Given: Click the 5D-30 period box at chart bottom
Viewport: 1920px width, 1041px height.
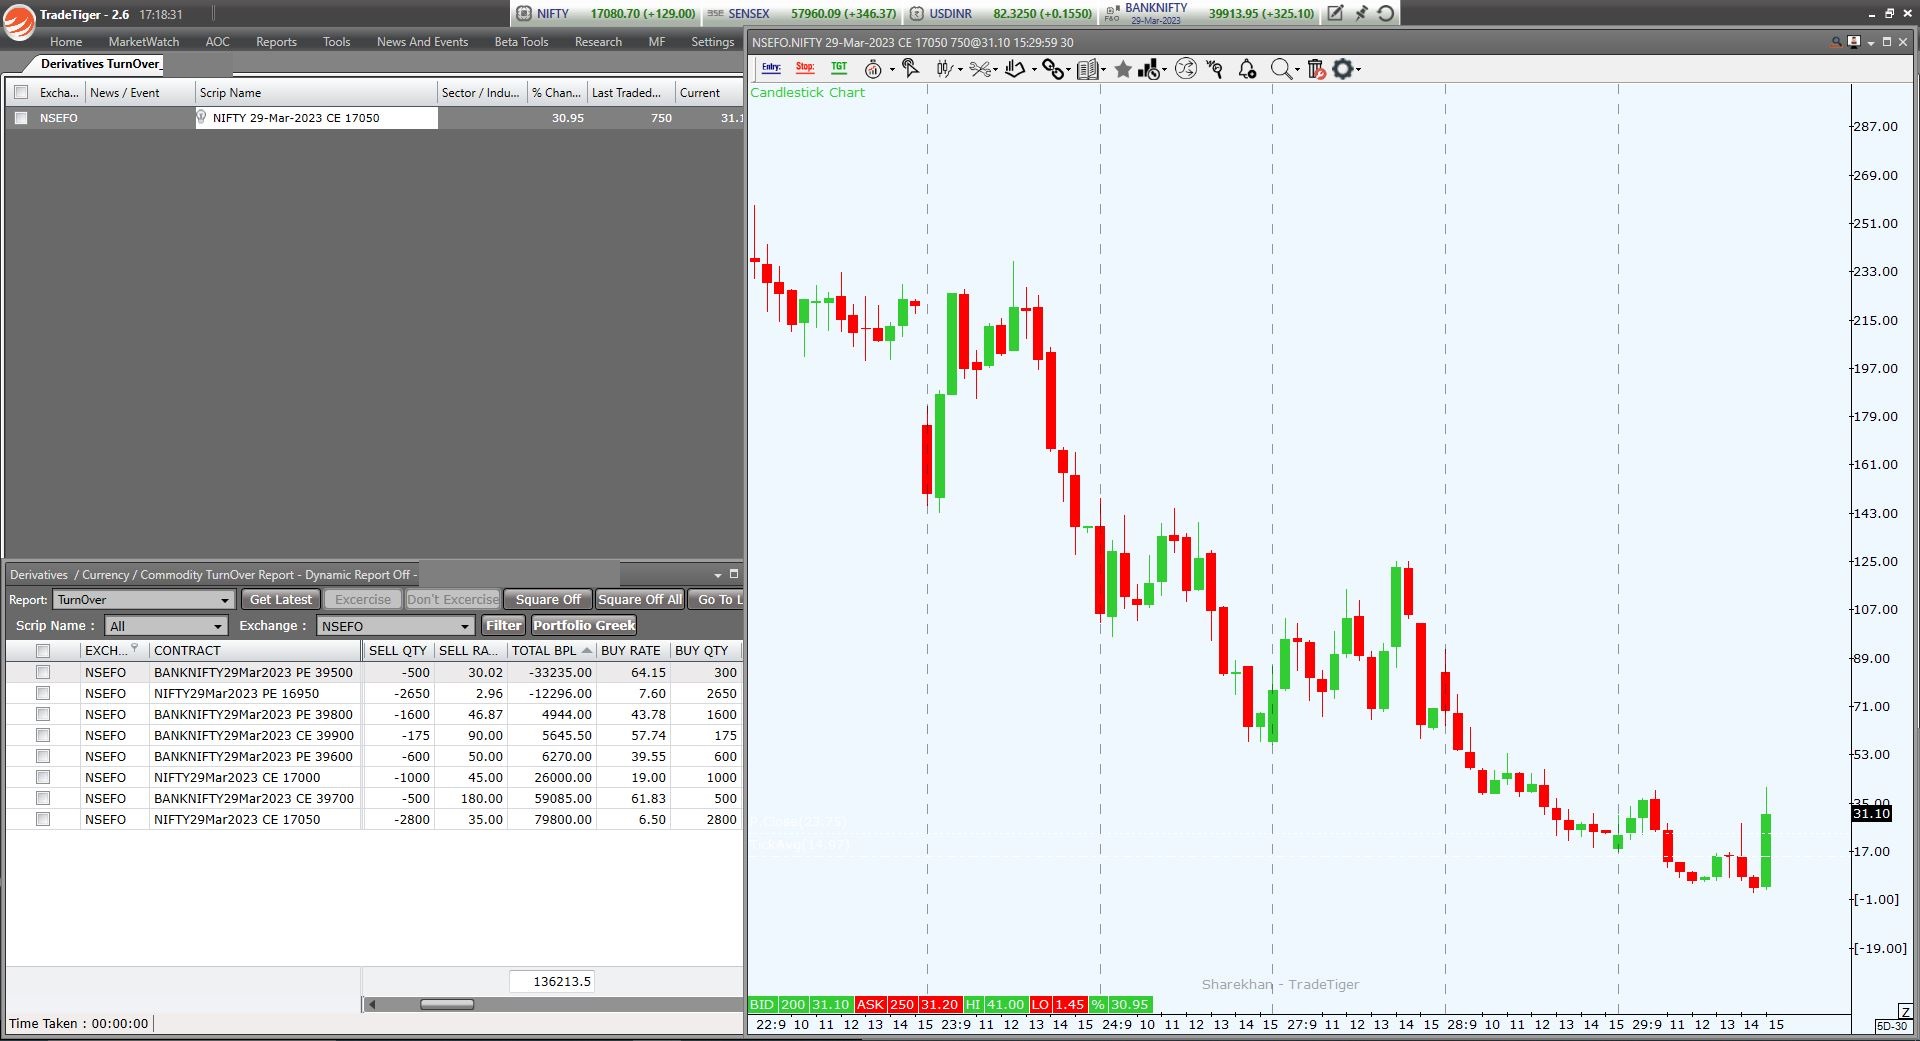Looking at the screenshot, I should (1892, 1027).
